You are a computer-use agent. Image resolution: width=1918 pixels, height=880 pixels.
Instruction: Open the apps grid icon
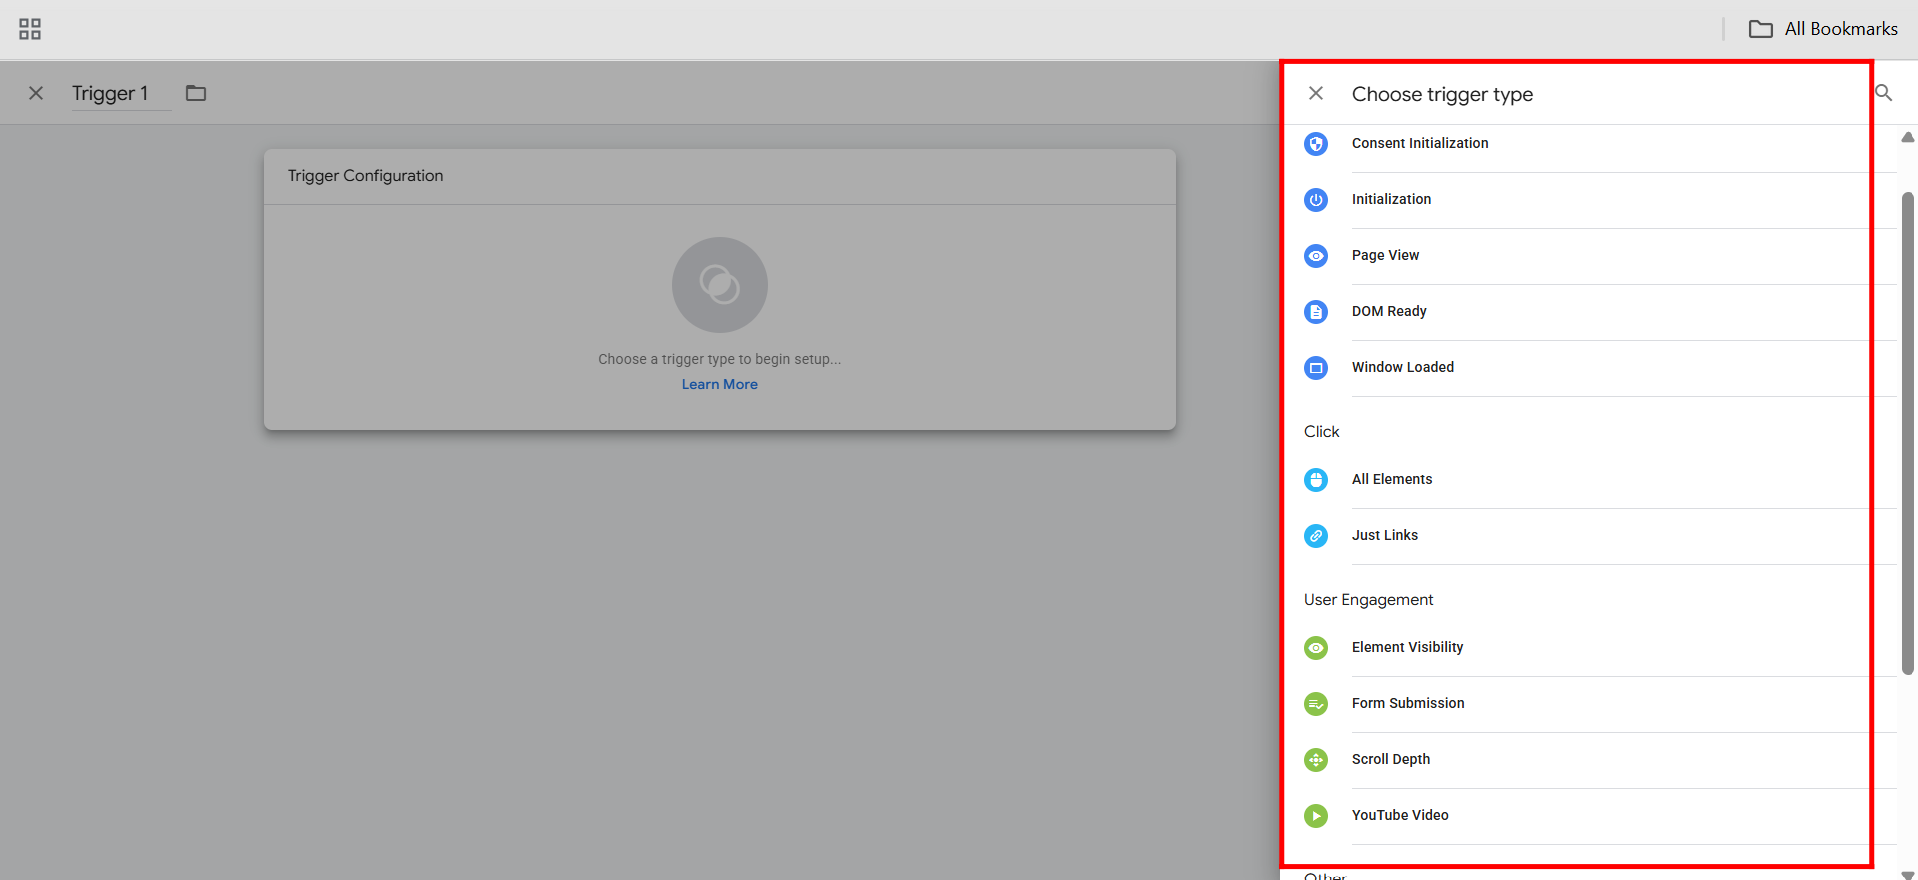tap(30, 29)
